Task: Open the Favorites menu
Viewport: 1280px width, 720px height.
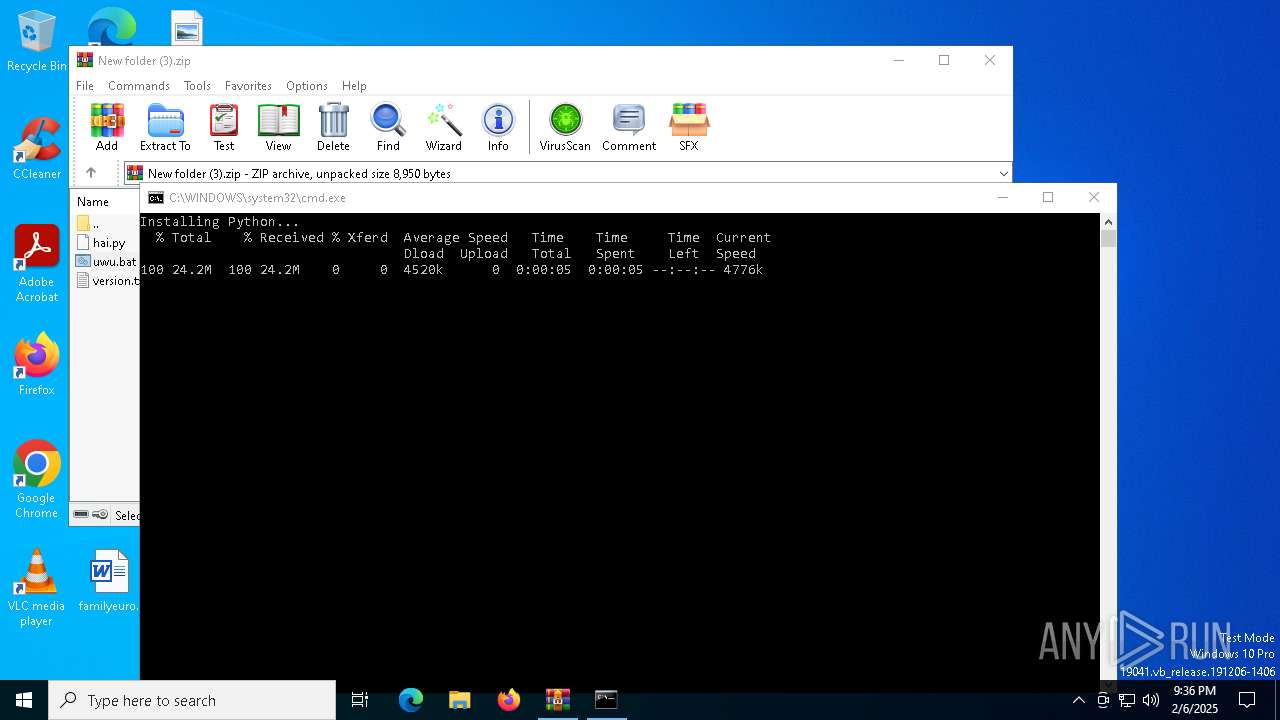Action: 248,86
